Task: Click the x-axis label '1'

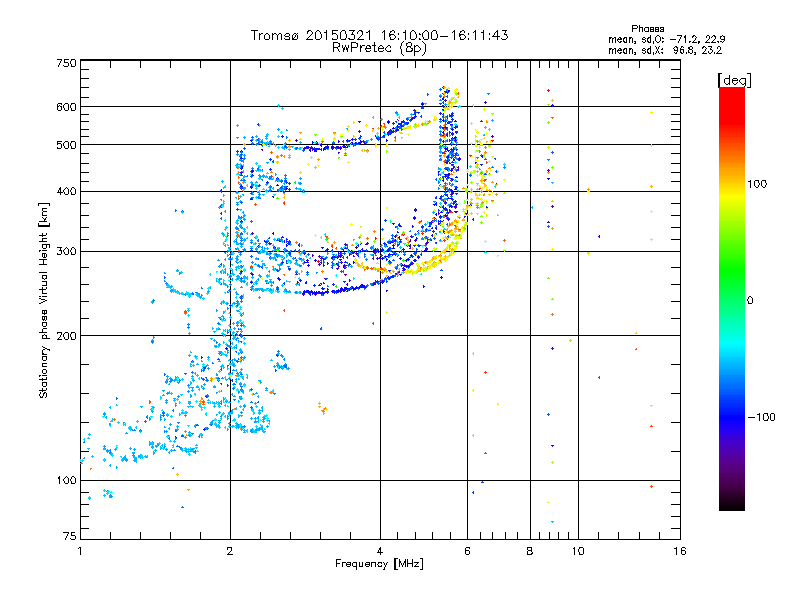Action: pos(80,551)
